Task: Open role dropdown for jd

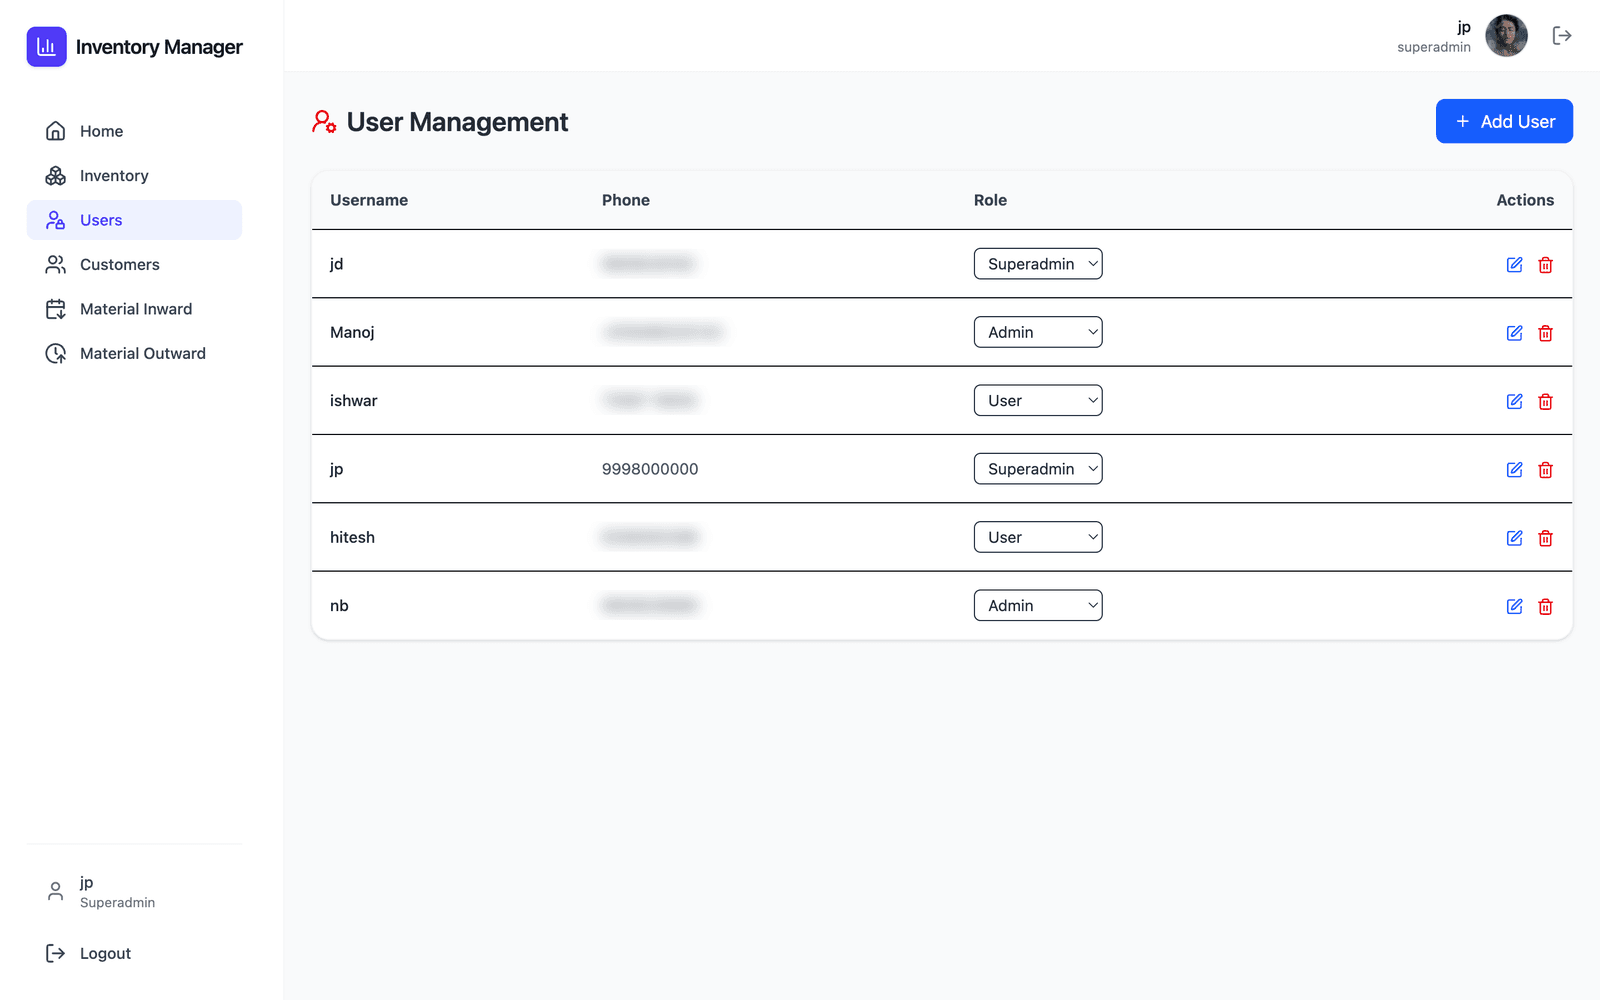Action: (1038, 264)
